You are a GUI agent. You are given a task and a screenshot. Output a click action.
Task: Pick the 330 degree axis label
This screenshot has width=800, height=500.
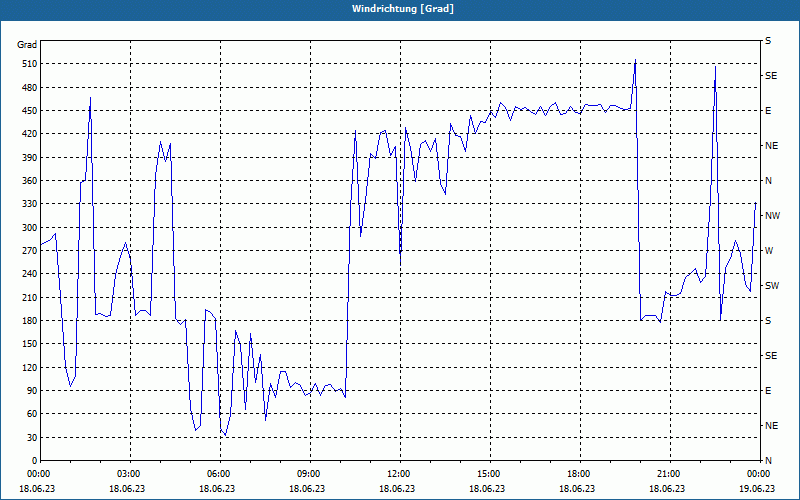29,204
